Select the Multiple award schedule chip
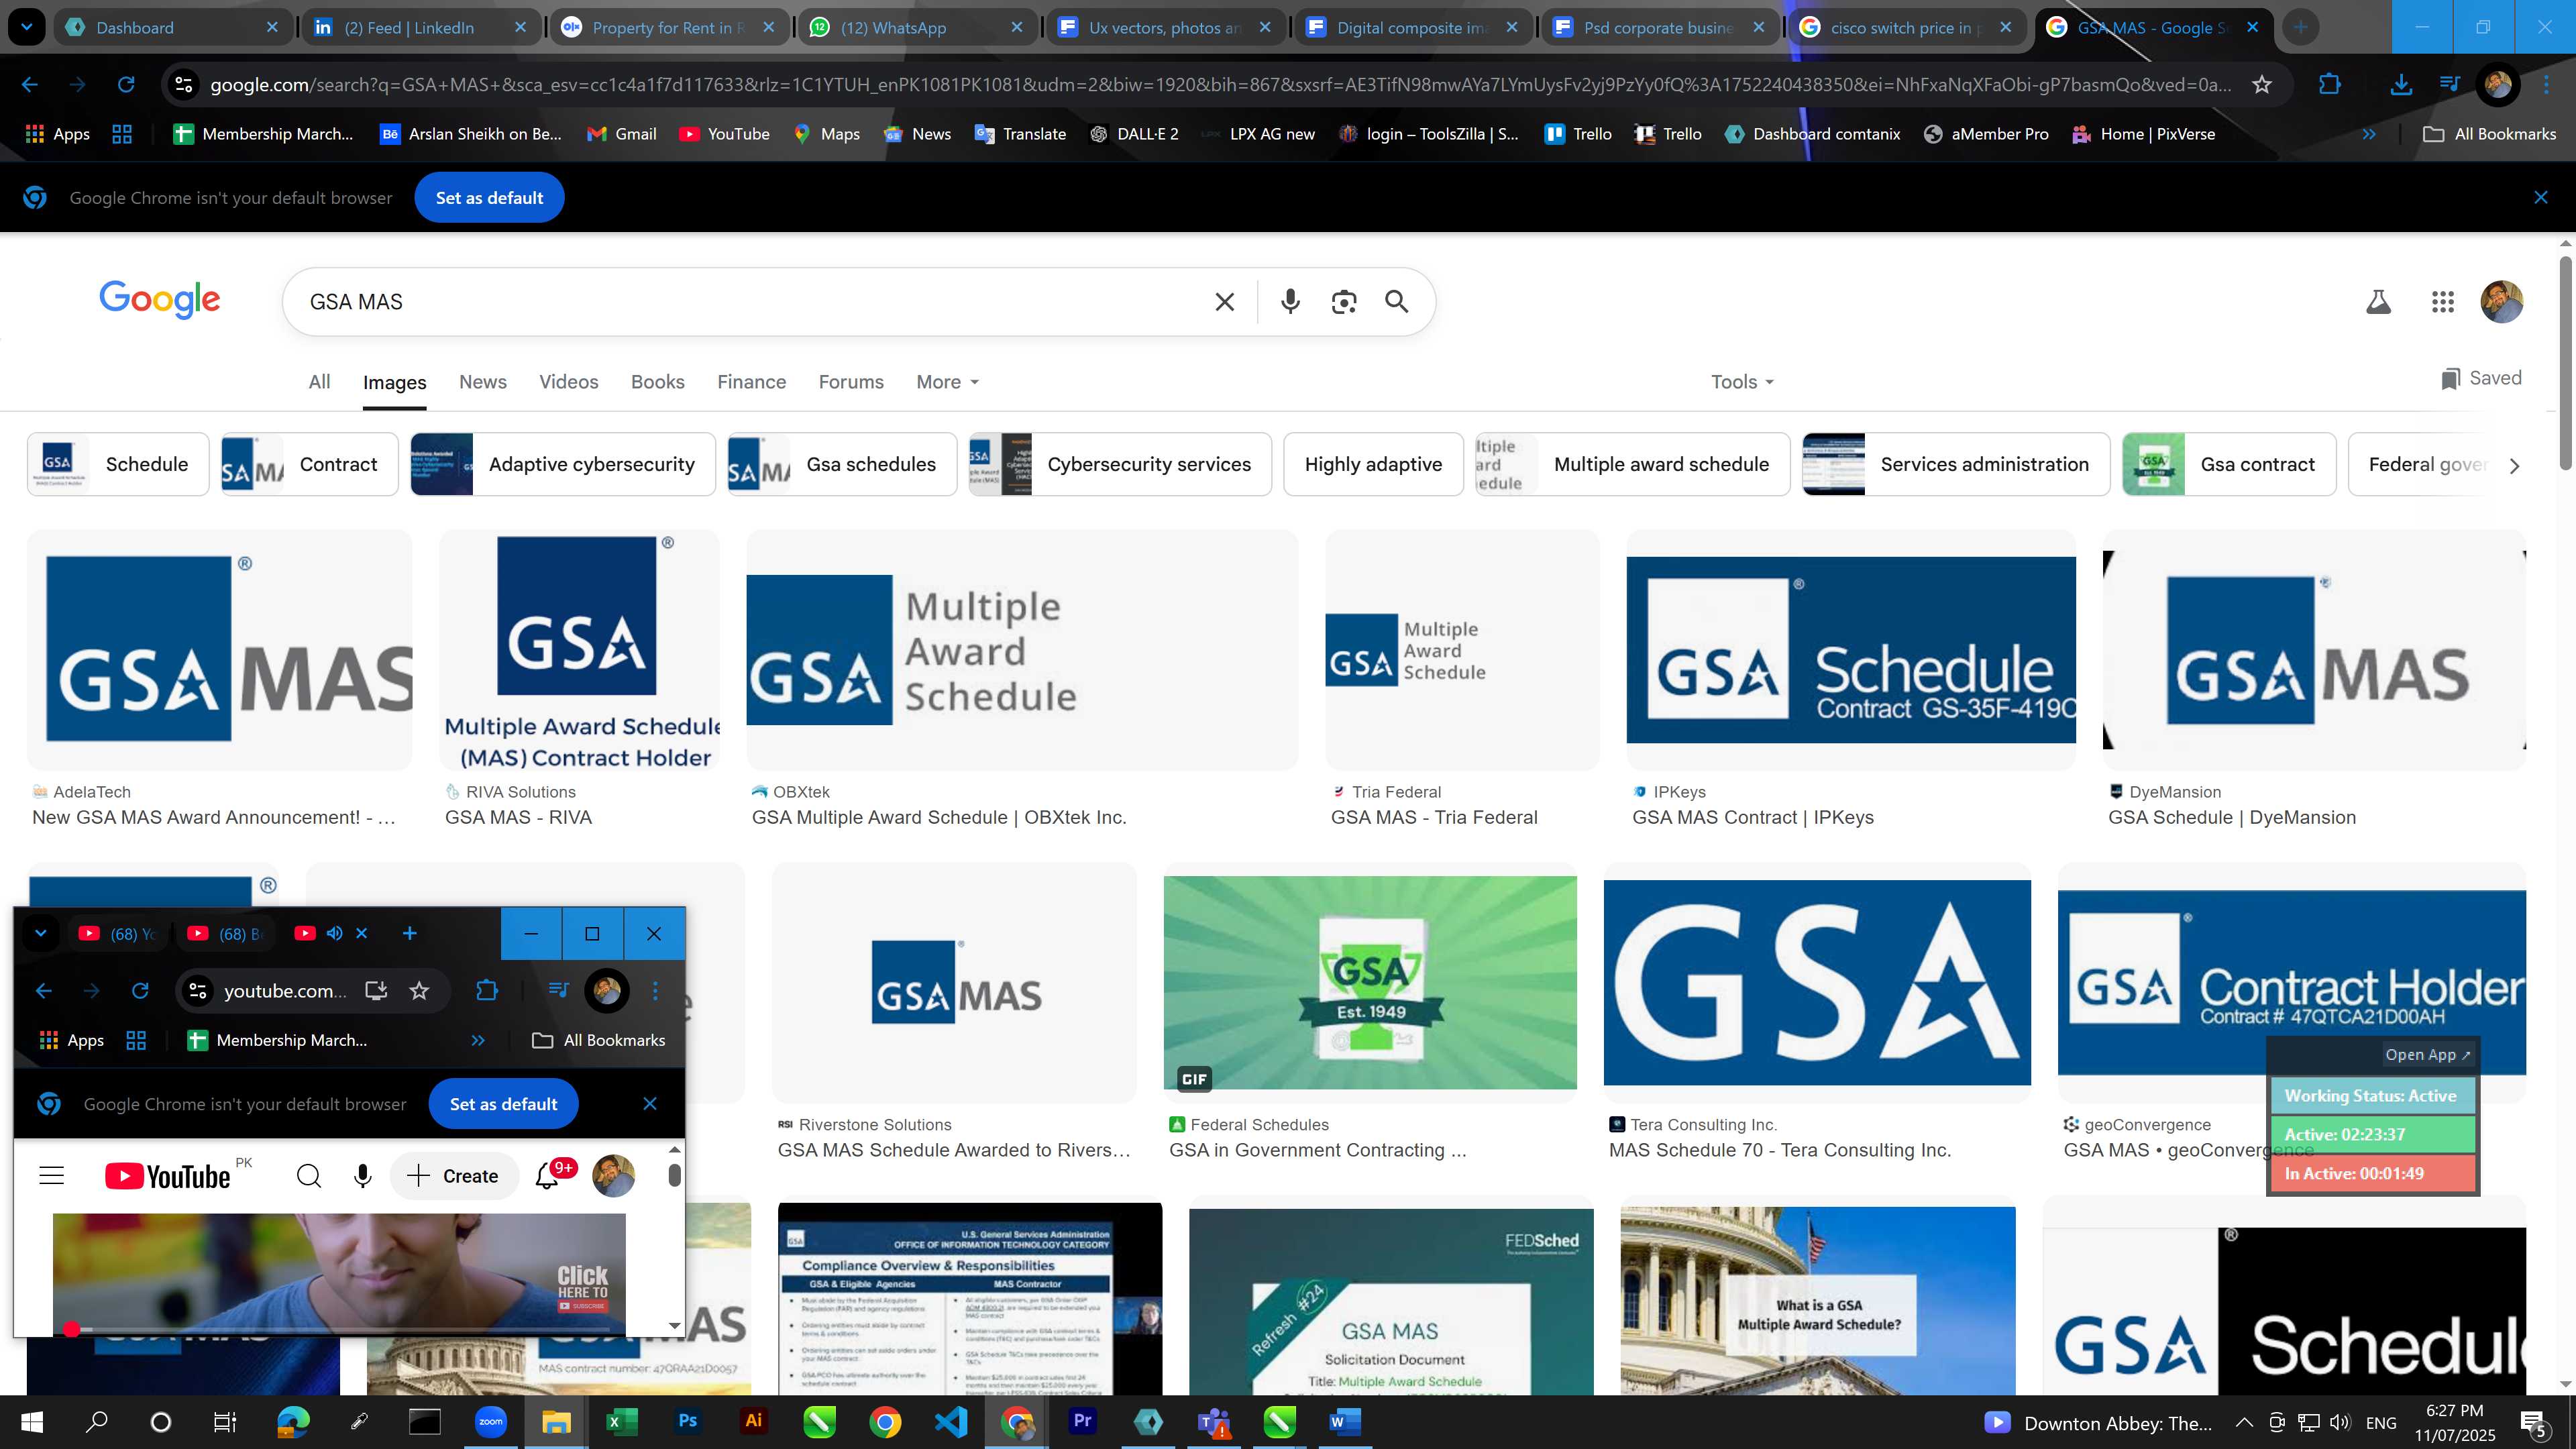Viewport: 2576px width, 1449px height. pos(1632,464)
